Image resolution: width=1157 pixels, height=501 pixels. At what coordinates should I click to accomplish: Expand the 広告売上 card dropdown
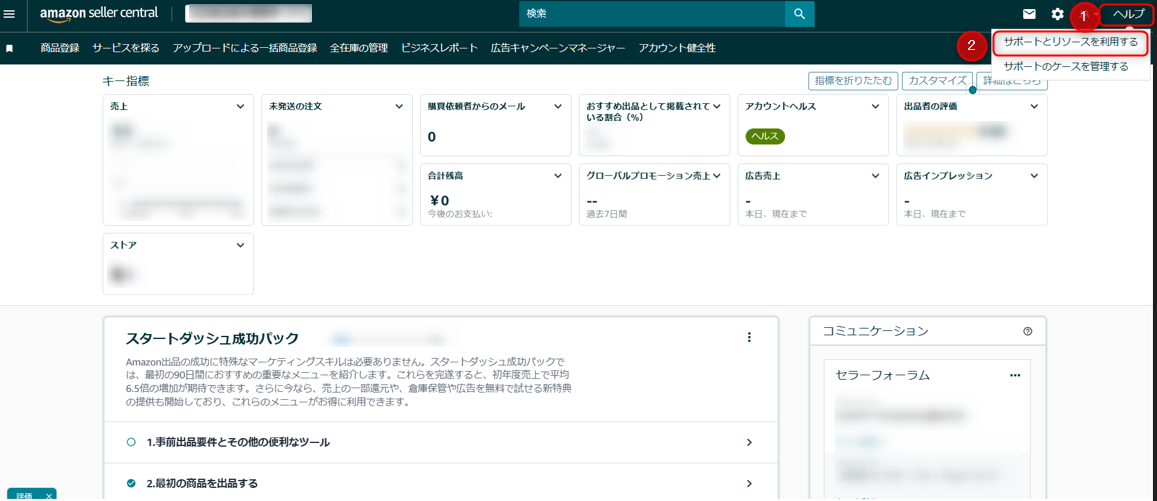875,176
